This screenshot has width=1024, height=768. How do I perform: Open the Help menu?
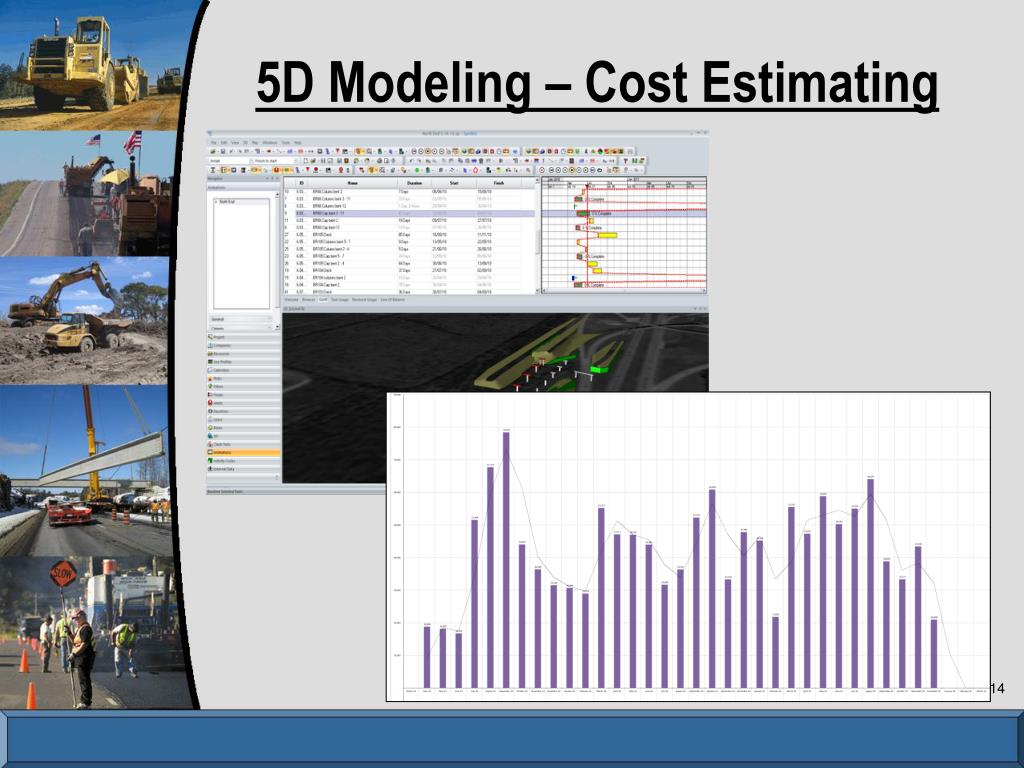(298, 142)
